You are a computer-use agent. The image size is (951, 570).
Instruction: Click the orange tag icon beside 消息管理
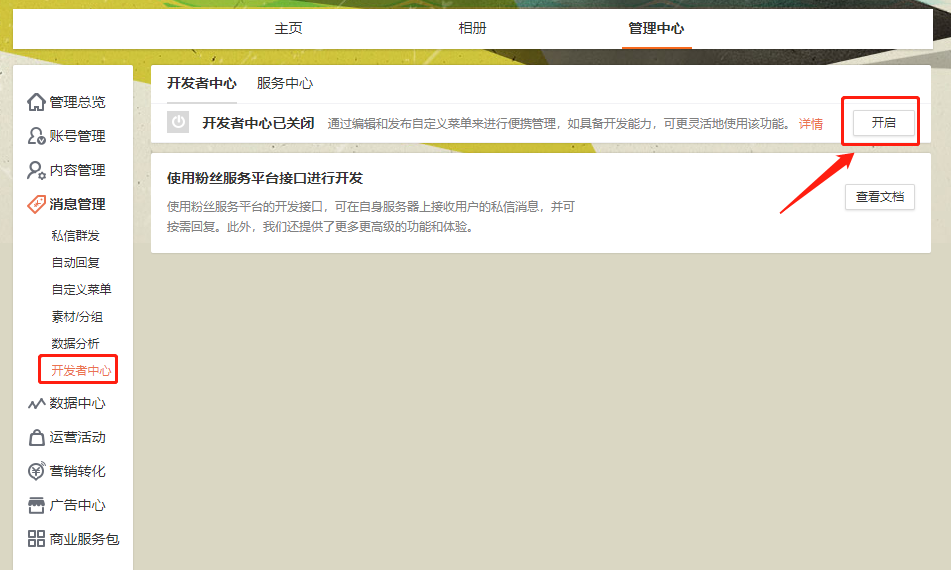36,204
